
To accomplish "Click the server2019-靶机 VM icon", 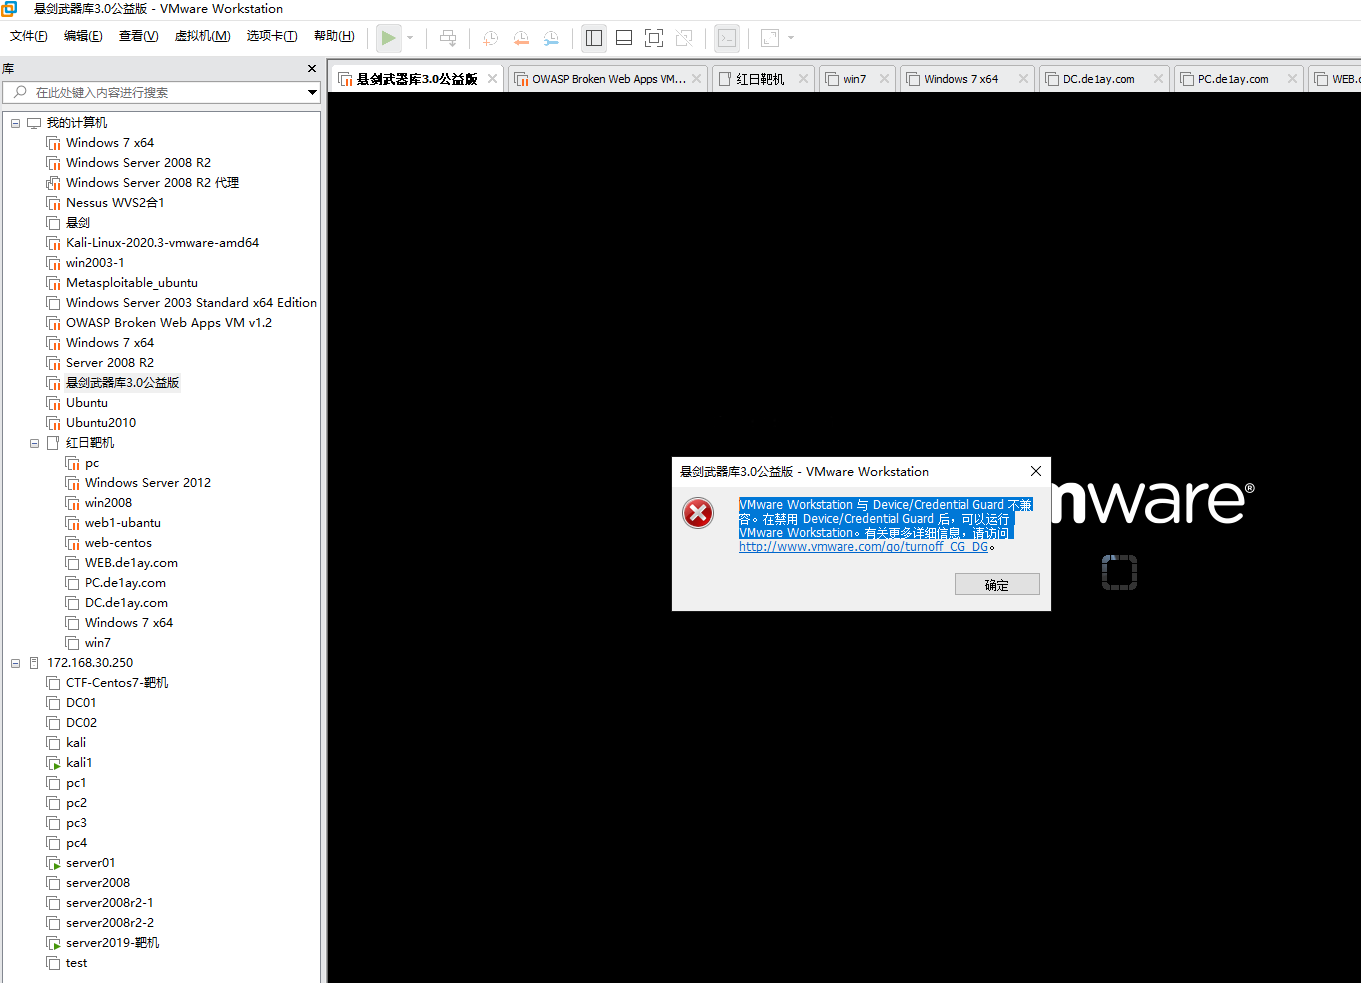I will 53,943.
